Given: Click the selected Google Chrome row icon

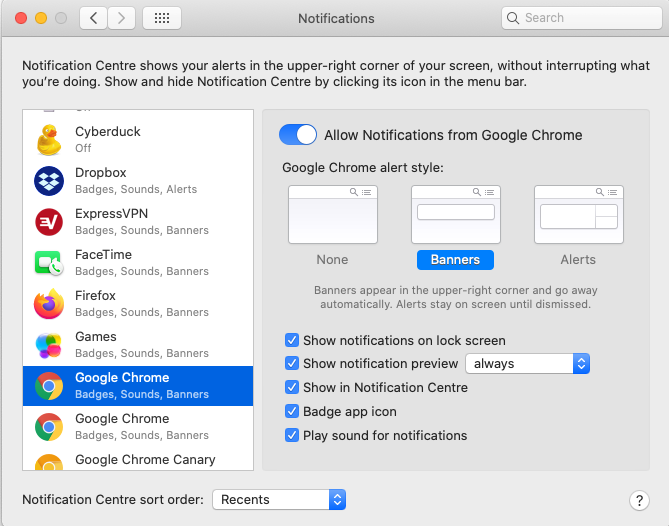Looking at the screenshot, I should [49, 386].
